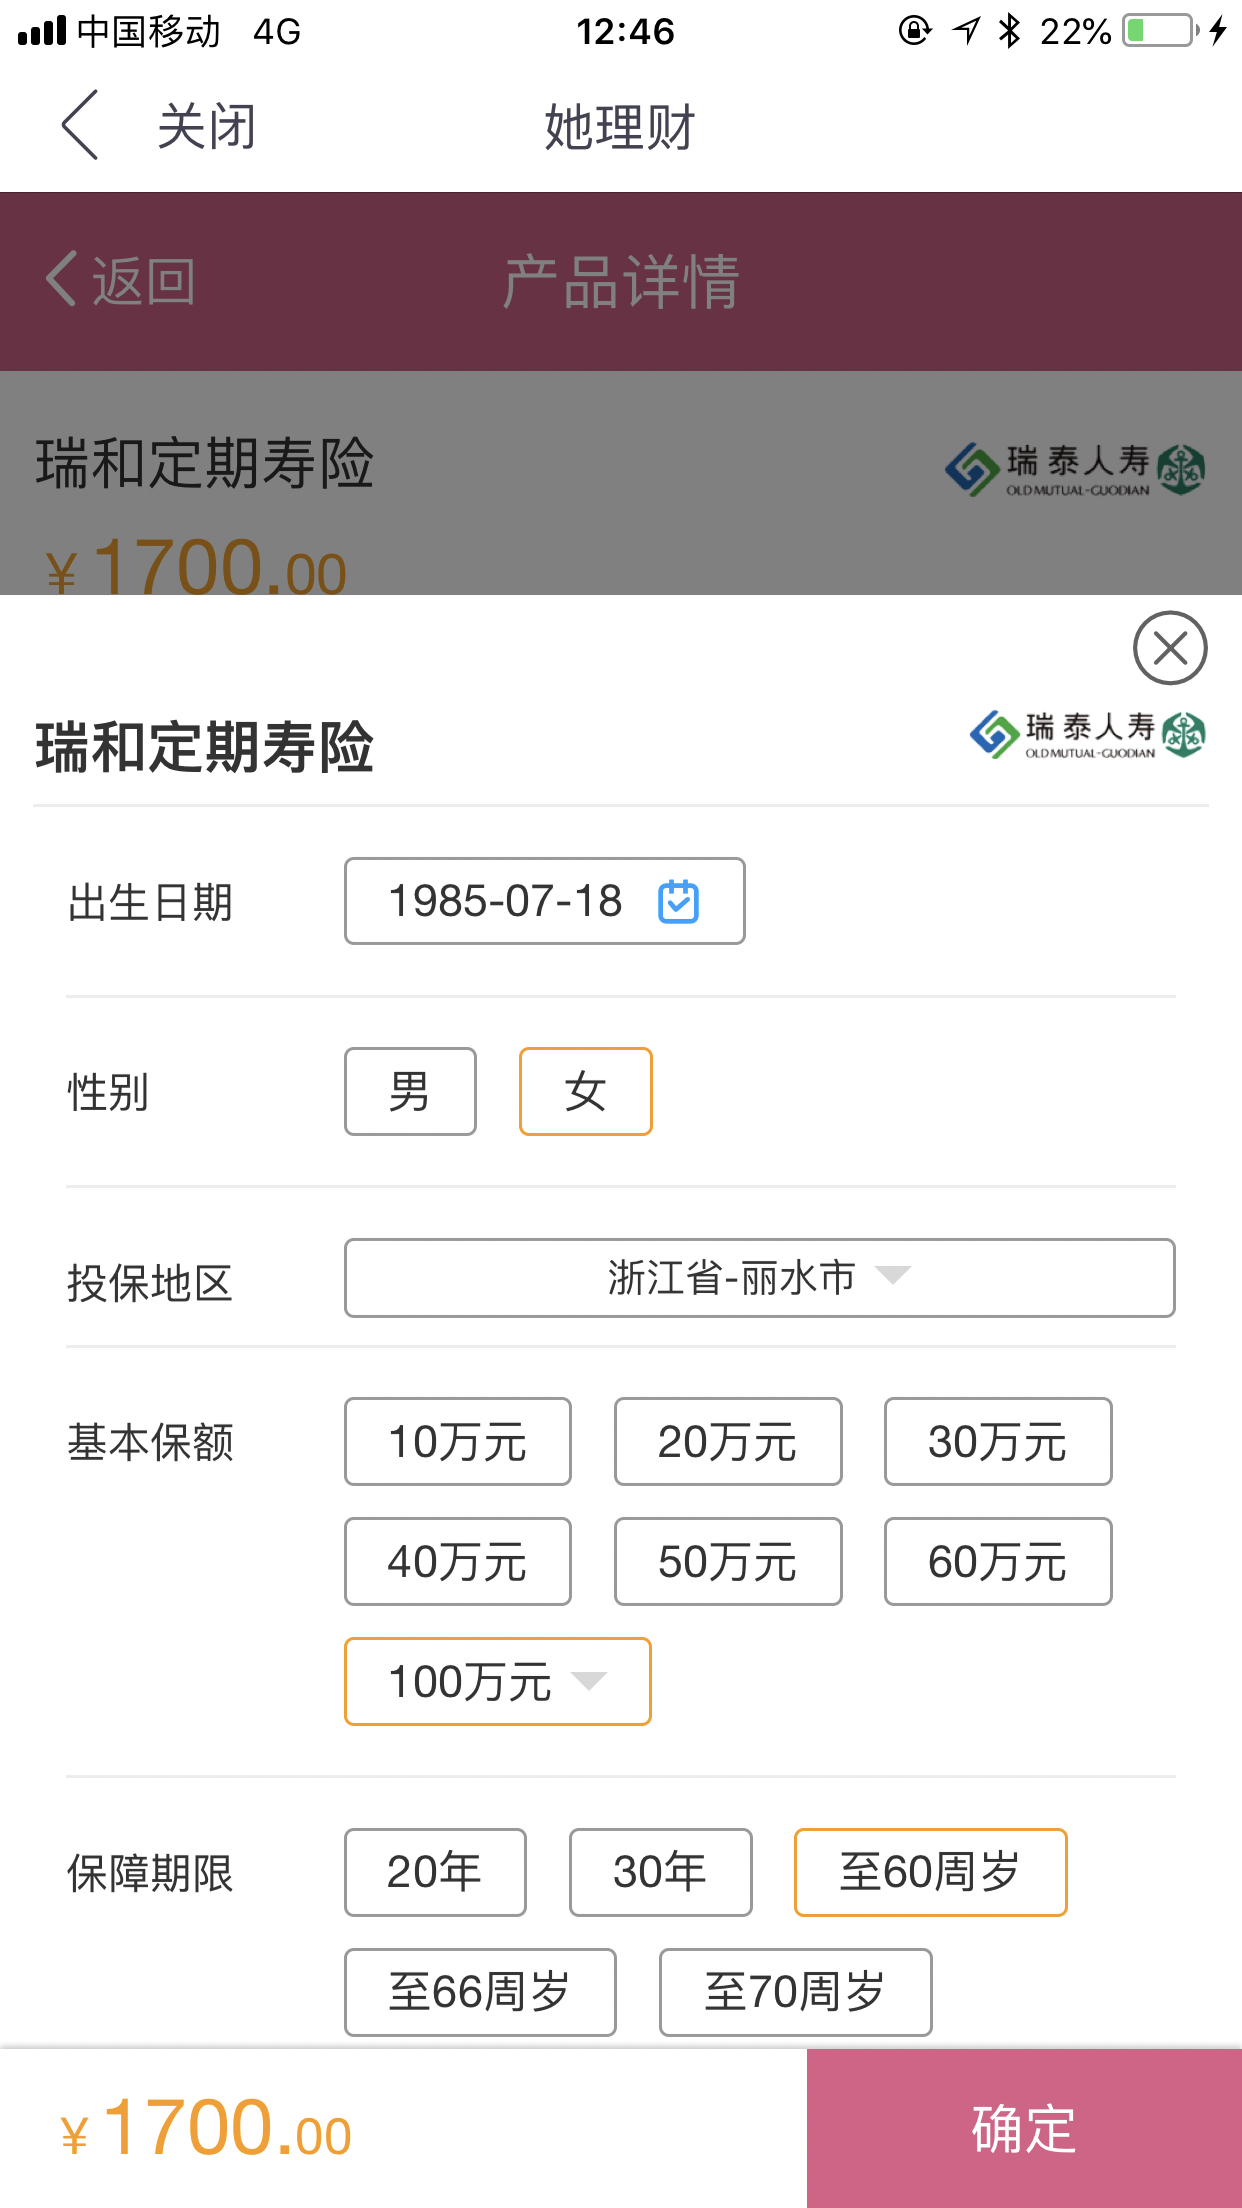Confirm selection with 确定 button
The height and width of the screenshot is (2208, 1242).
point(1024,2128)
